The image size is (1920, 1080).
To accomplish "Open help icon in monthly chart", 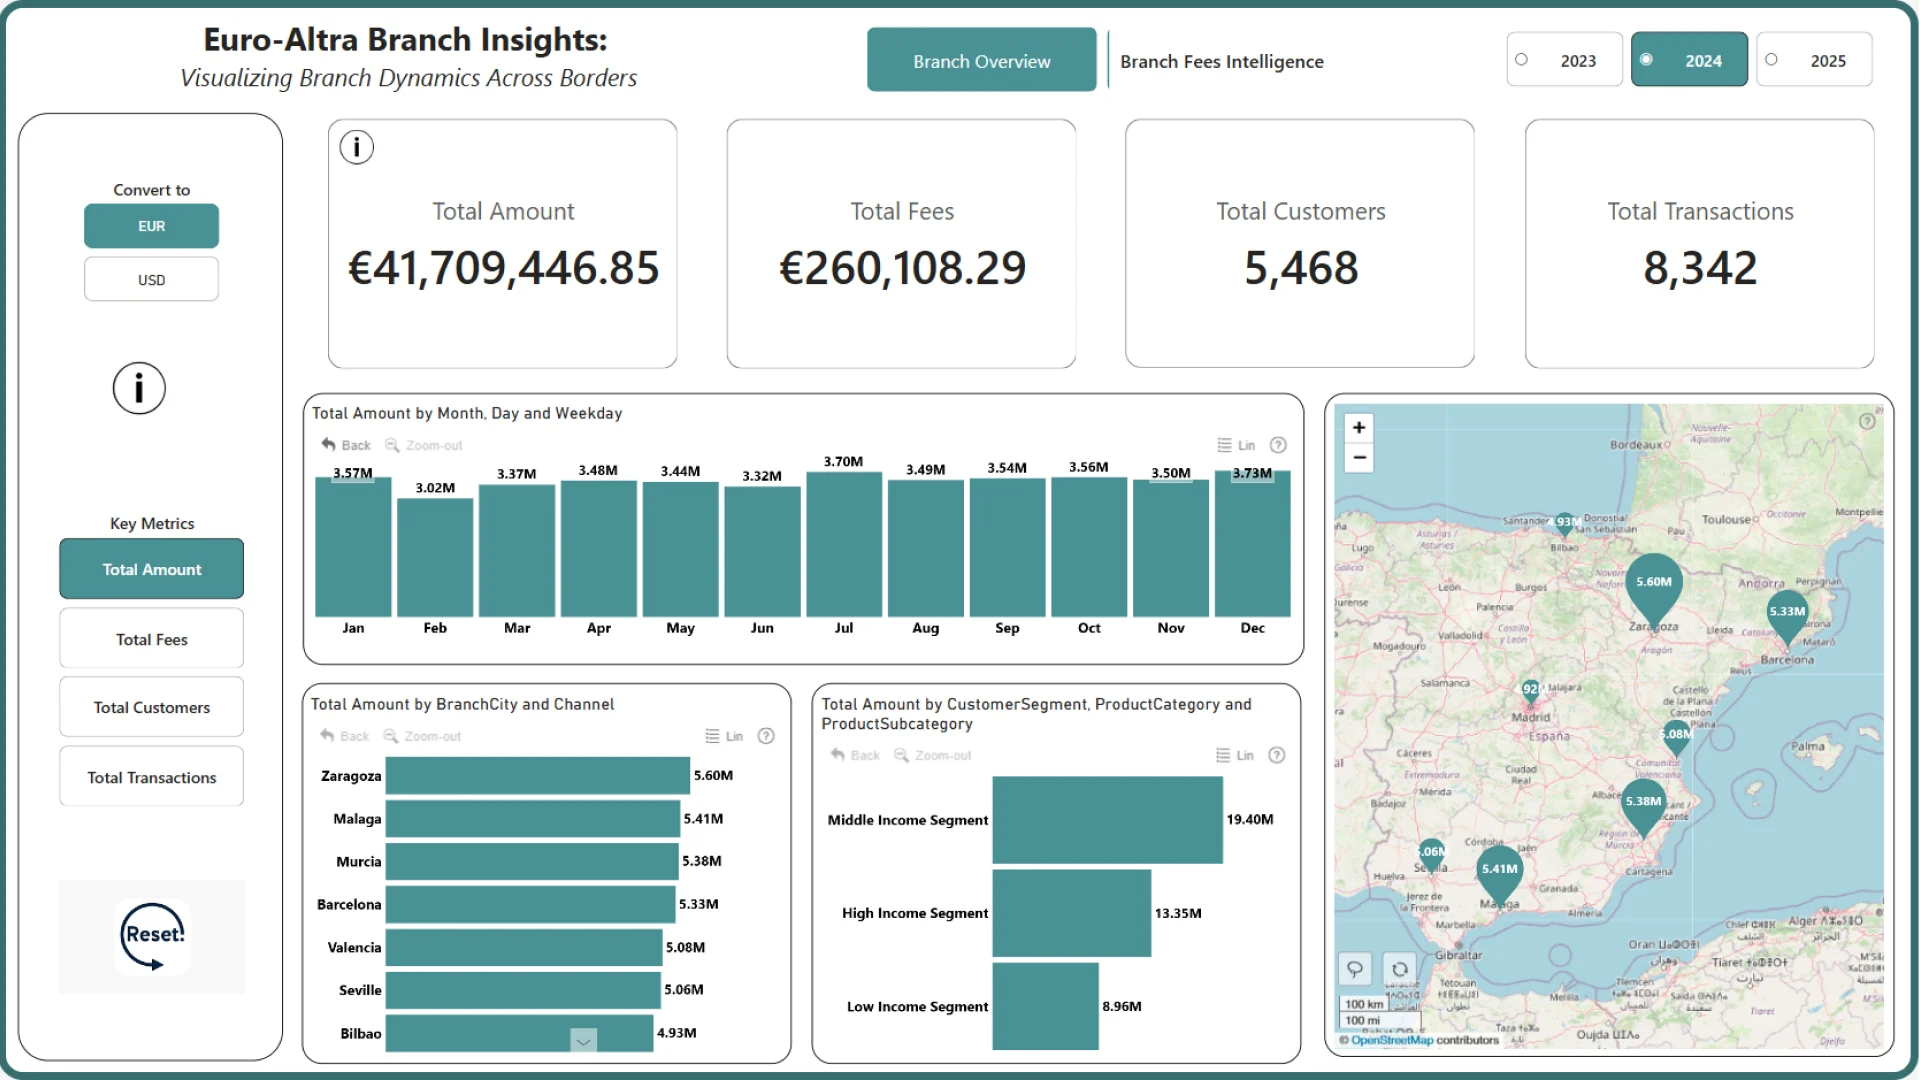I will (x=1278, y=445).
